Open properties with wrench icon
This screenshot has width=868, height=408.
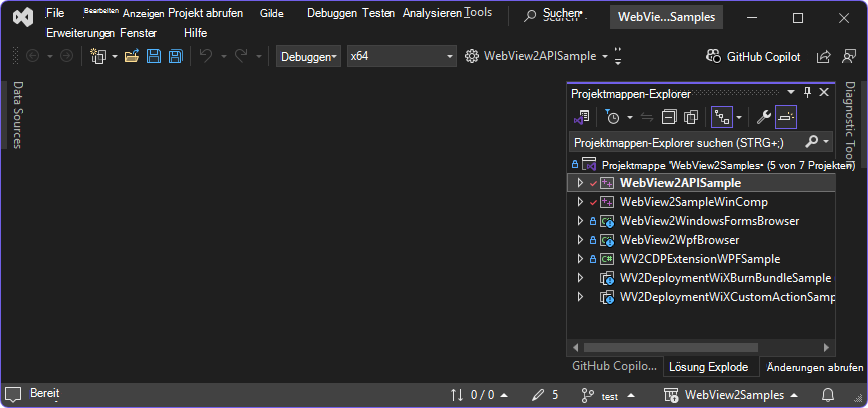click(x=763, y=117)
